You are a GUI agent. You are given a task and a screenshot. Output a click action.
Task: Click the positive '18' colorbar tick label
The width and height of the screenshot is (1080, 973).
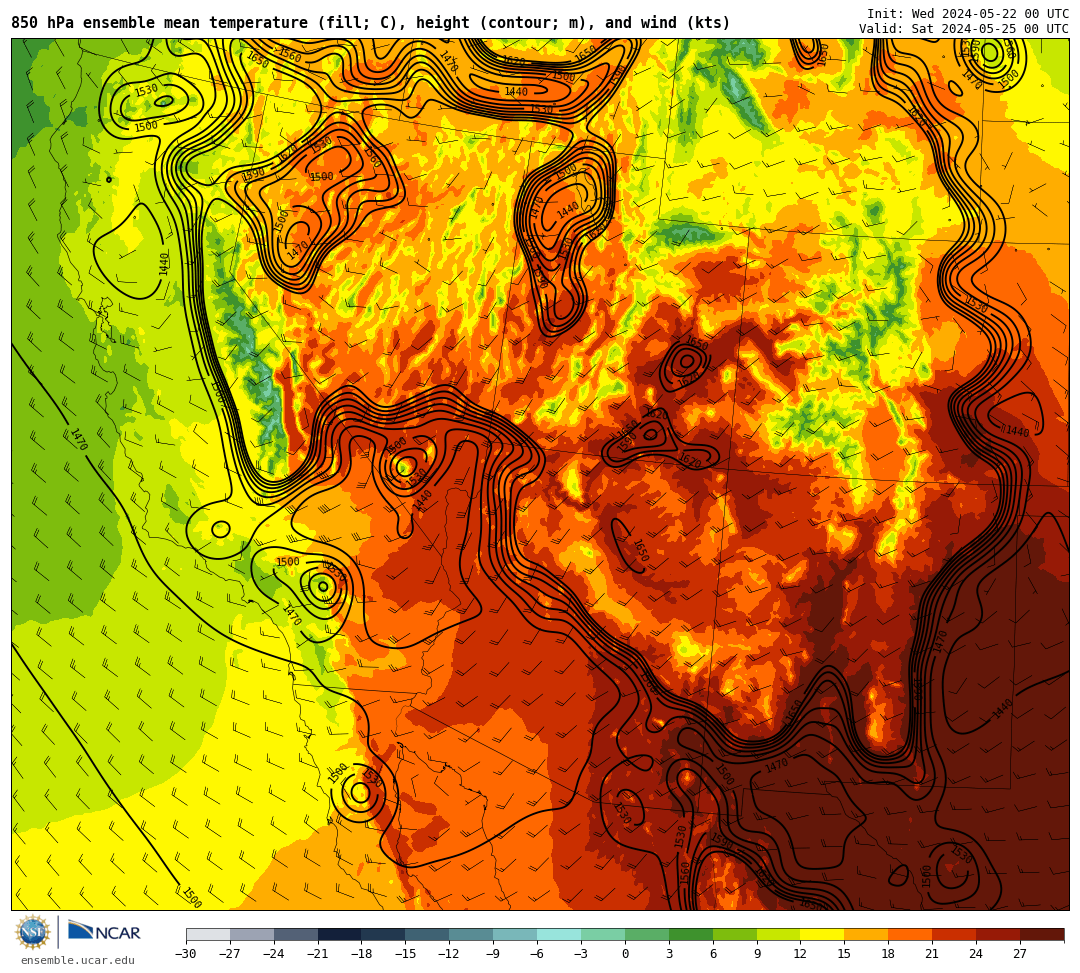coord(889,954)
